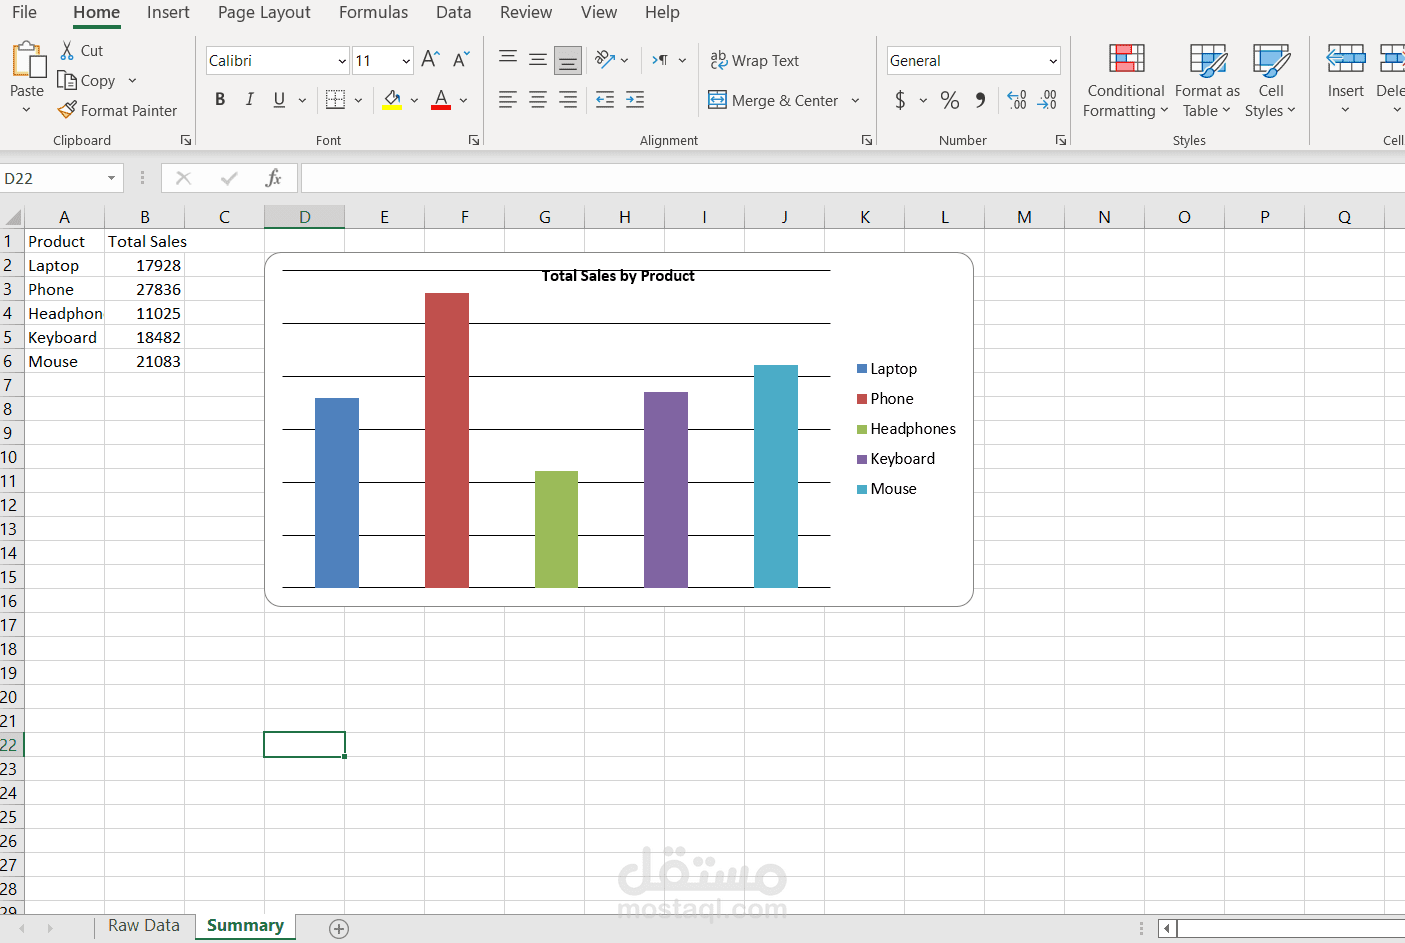This screenshot has height=943, width=1405.
Task: Center text horizontally
Action: 538,99
